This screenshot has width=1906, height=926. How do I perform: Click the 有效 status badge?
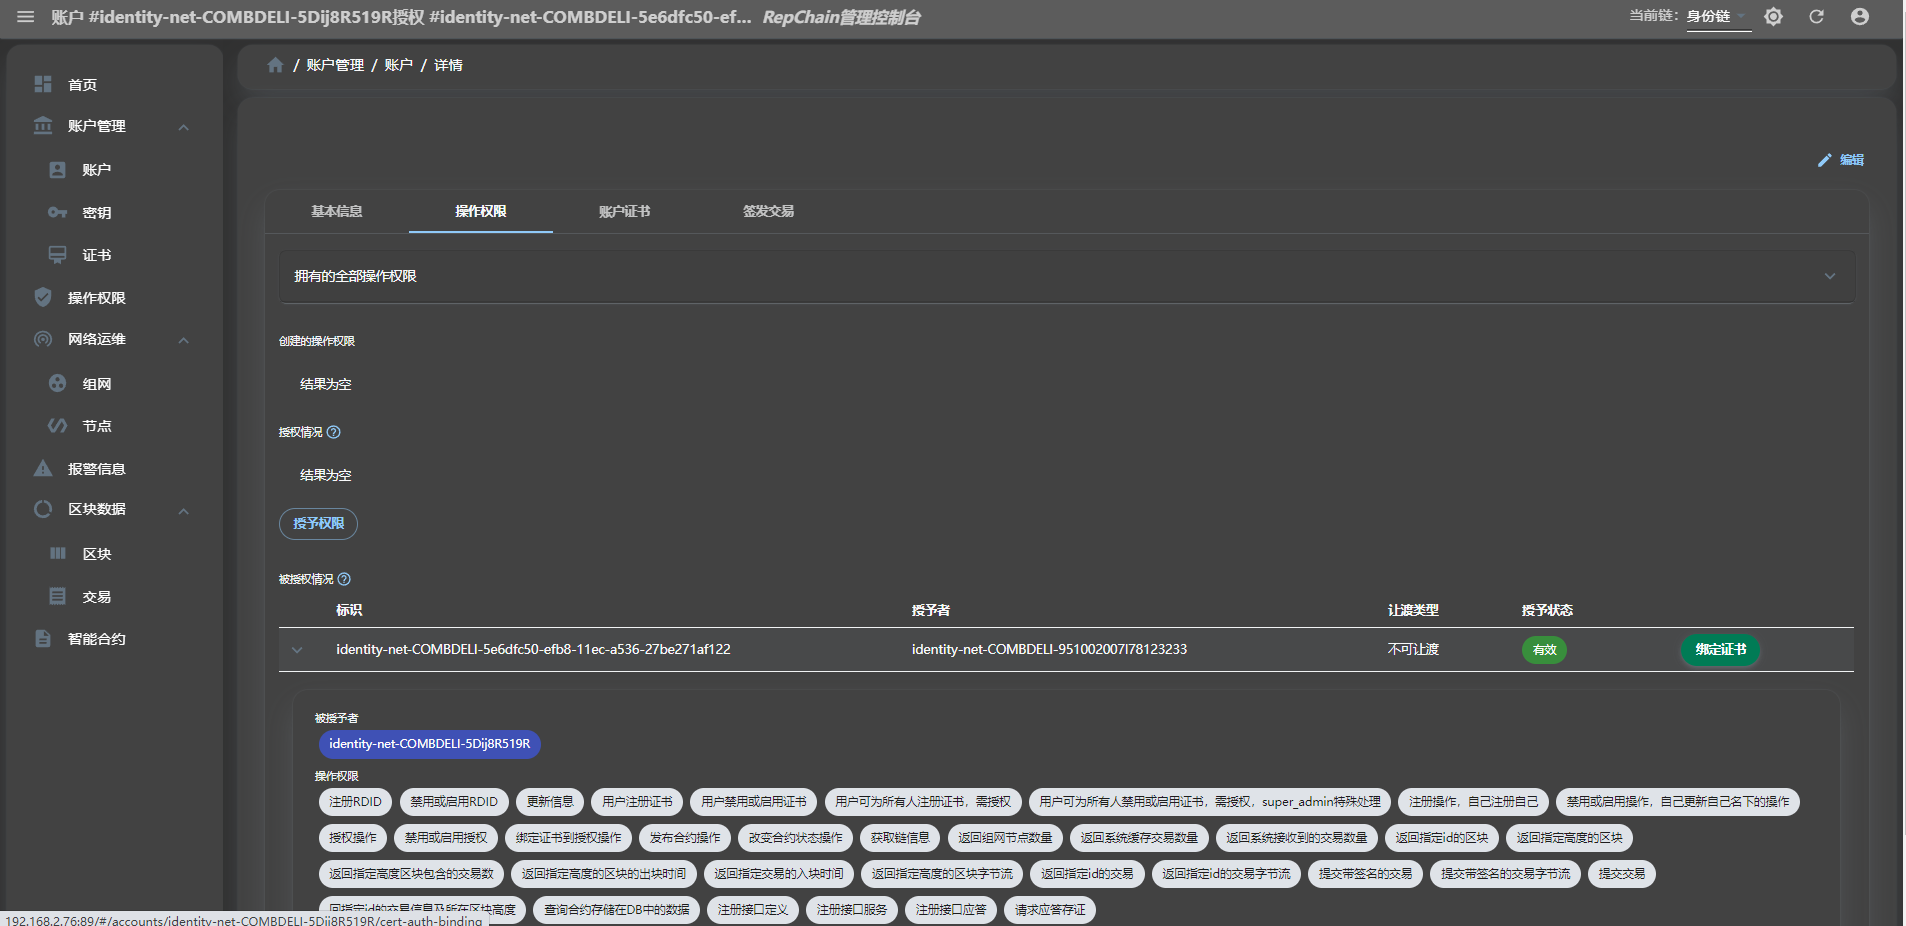coord(1545,650)
